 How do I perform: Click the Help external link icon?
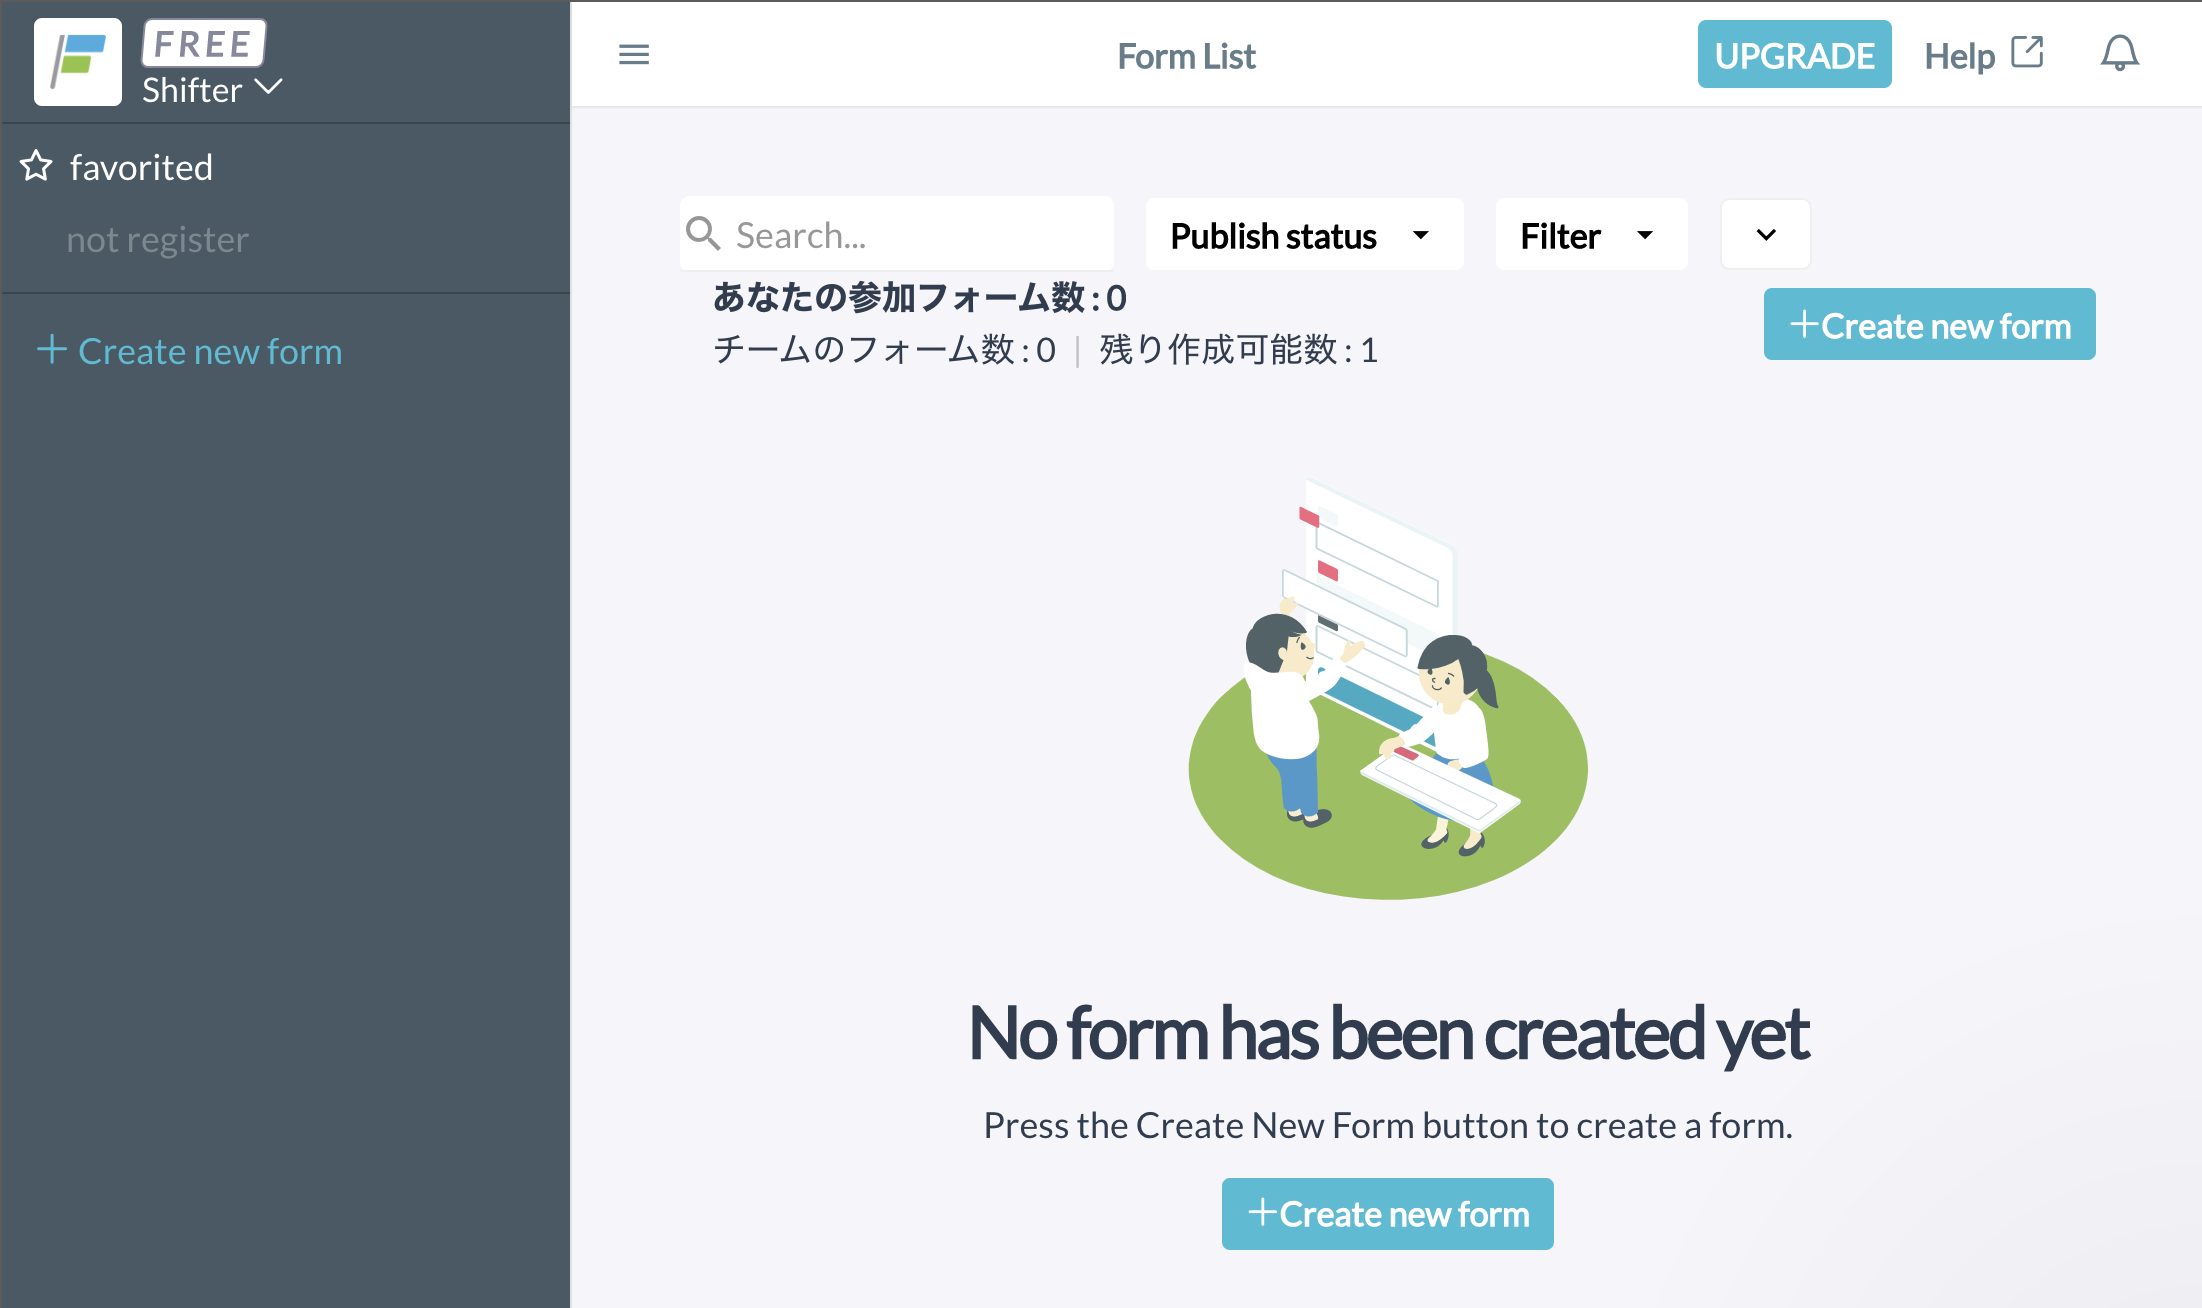click(2027, 52)
